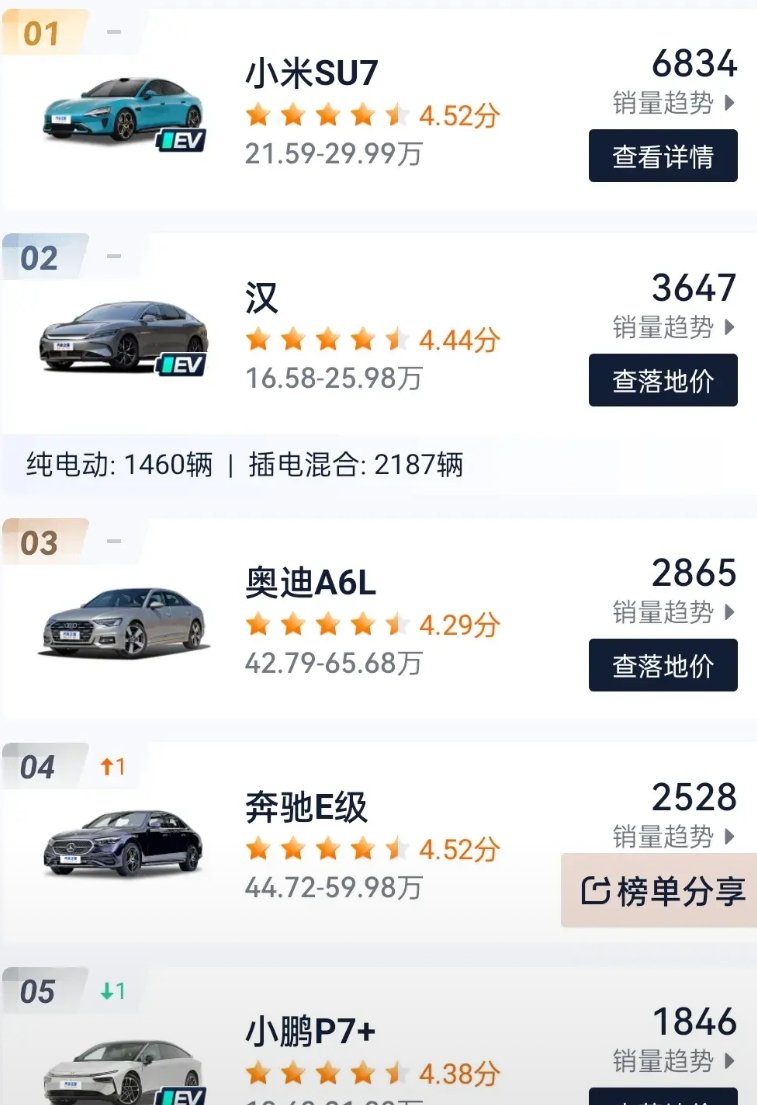Image resolution: width=757 pixels, height=1105 pixels.
Task: Click 查落地价 for 汉
Action: tap(663, 381)
